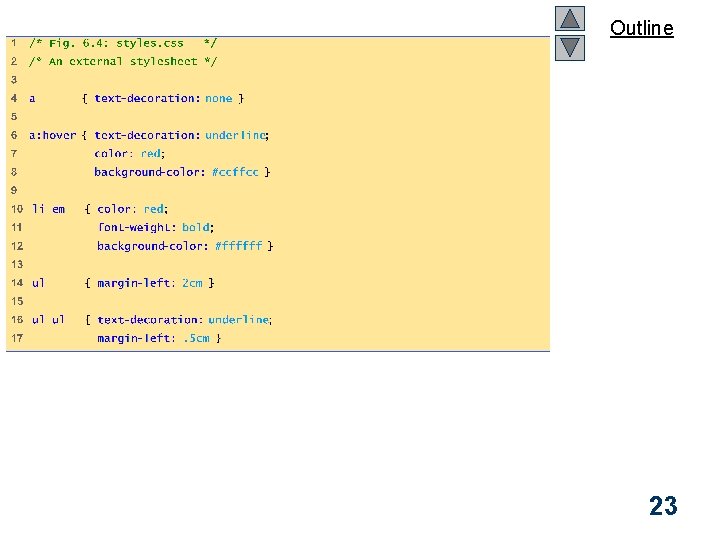
Task: Click the '#ffffff' color value
Action: click(238, 246)
